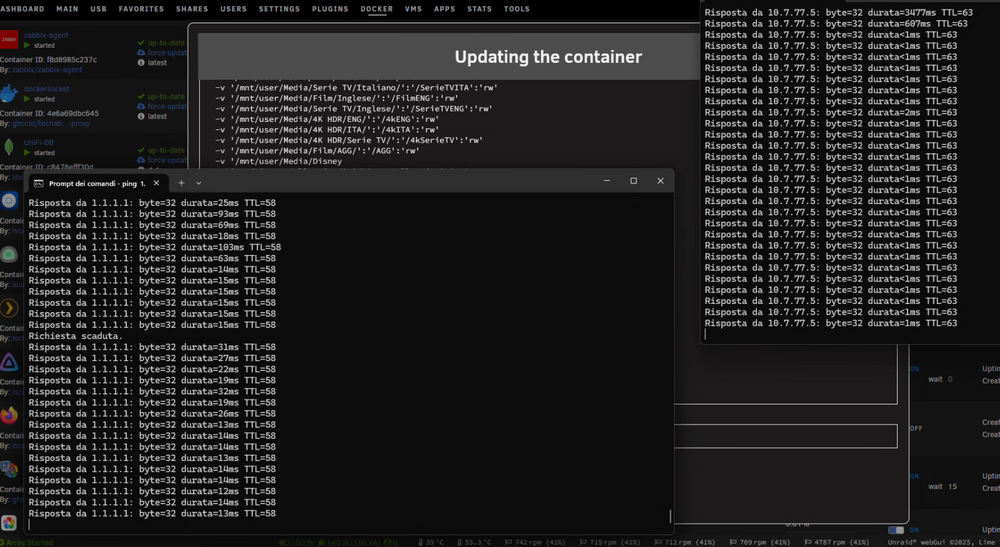
Task: Open the SETTINGS tab
Action: click(x=279, y=9)
